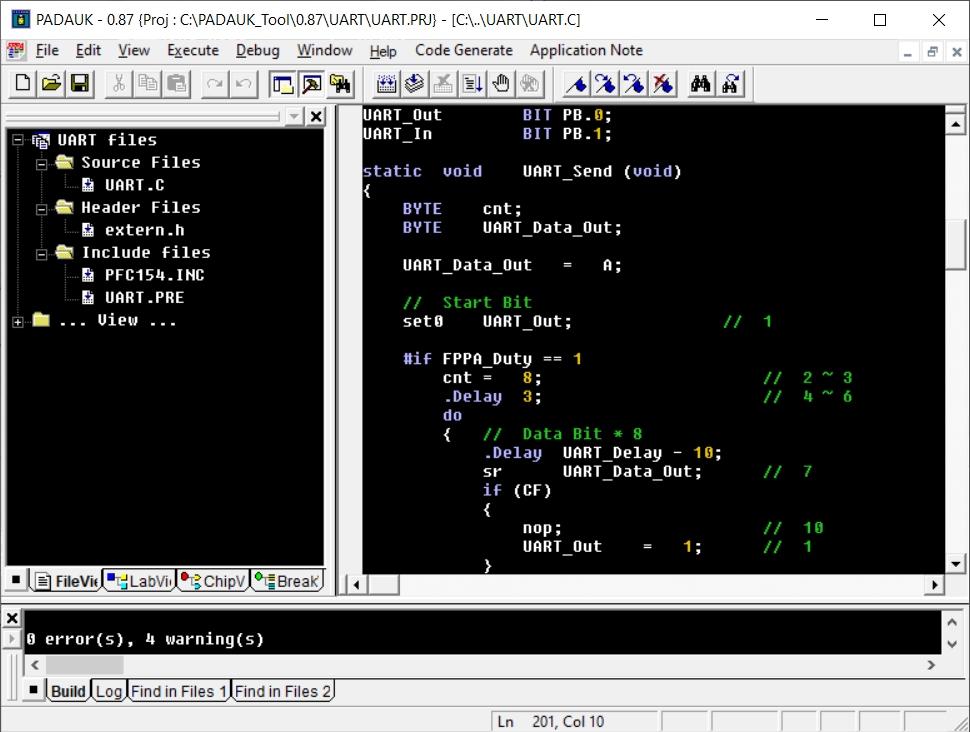Collapse the Include files folder
970x732 pixels.
42,253
